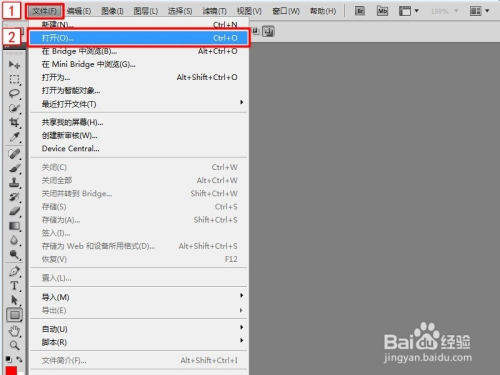Viewport: 500px width, 375px height.
Task: Select the Lasso tool
Action: point(14,94)
